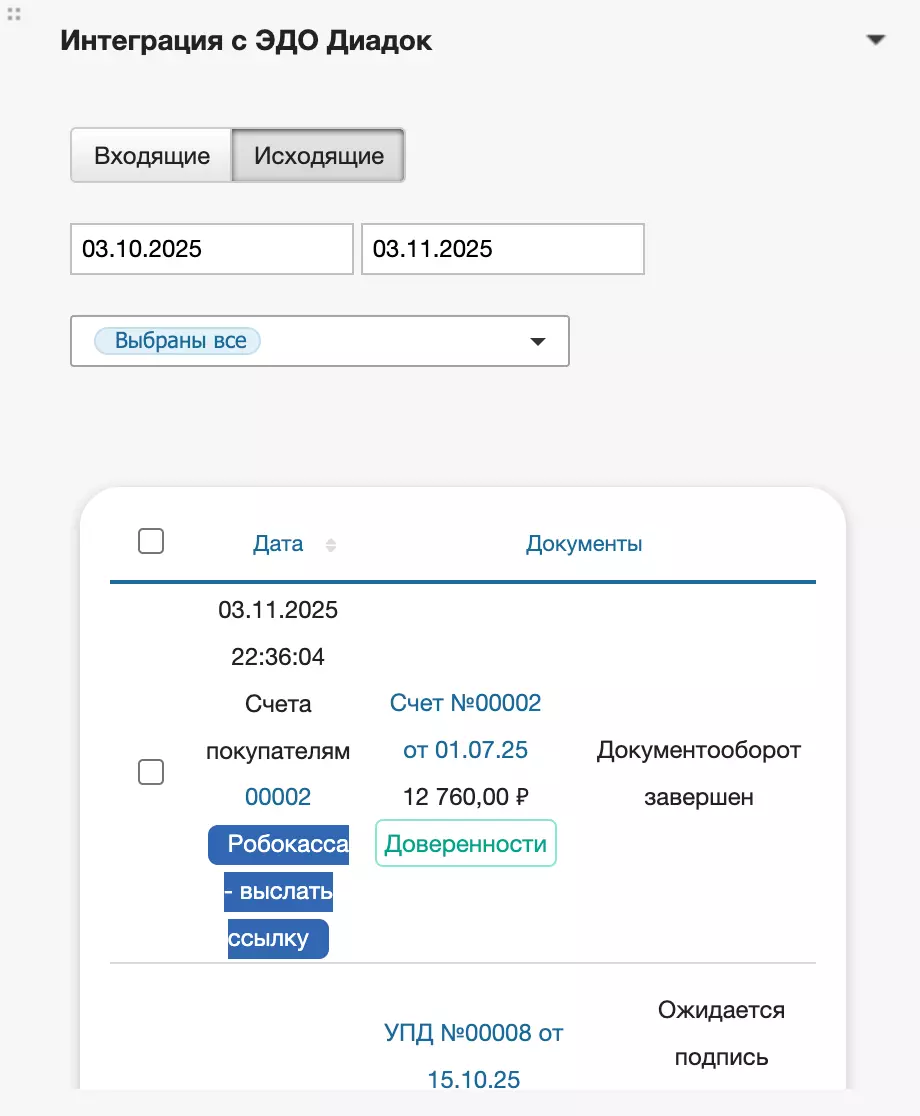Click the Выбраны все chip label

click(179, 341)
